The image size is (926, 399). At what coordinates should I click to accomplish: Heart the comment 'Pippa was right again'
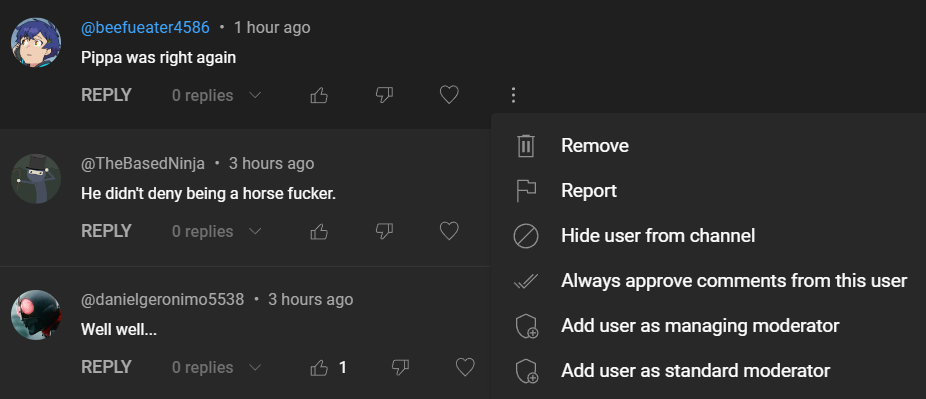click(x=449, y=95)
